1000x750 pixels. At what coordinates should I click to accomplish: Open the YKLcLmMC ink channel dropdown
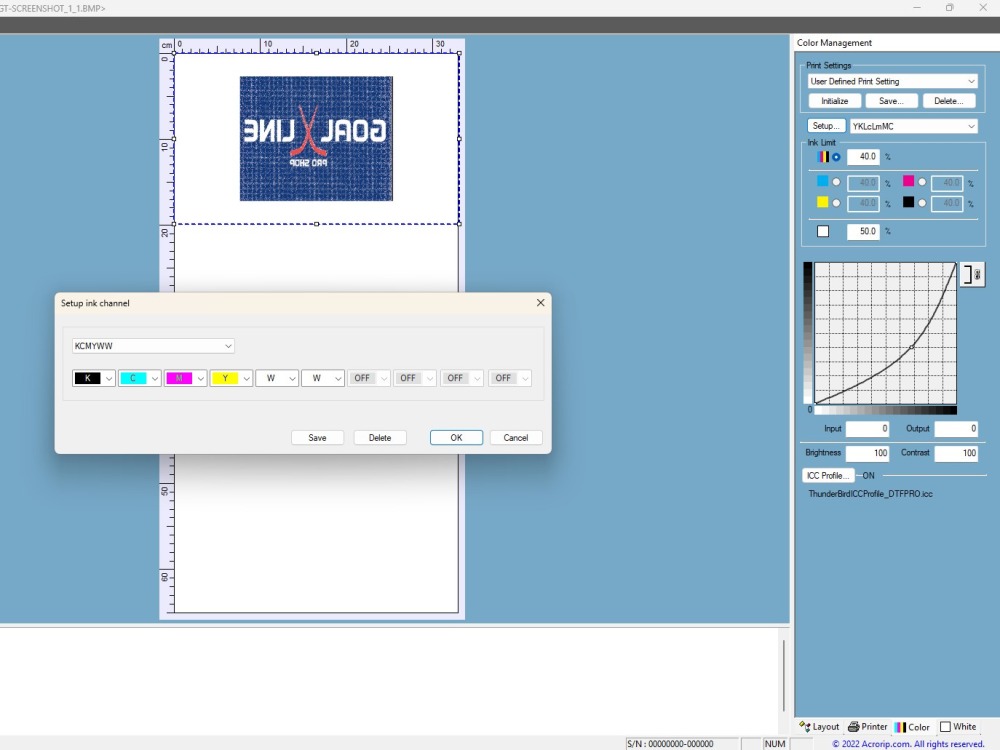(913, 126)
